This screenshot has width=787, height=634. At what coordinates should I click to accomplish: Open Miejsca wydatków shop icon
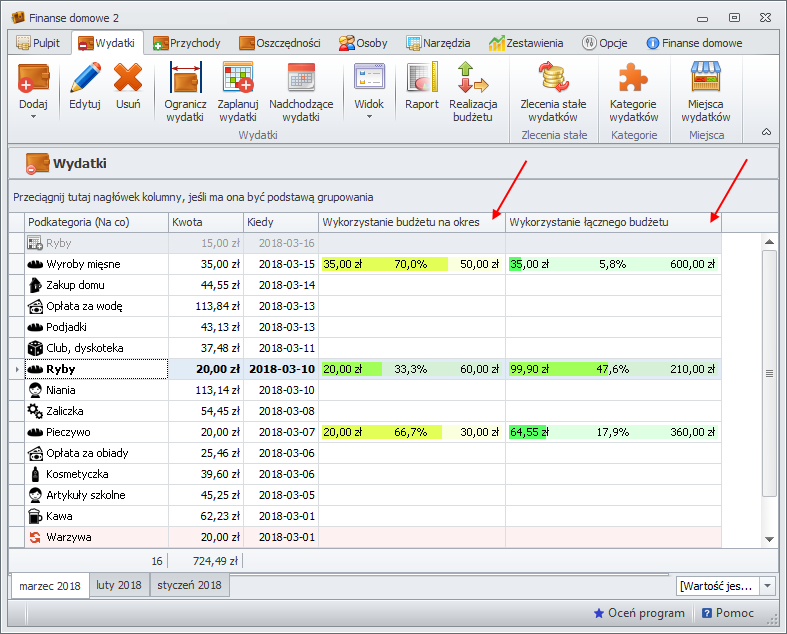[706, 78]
